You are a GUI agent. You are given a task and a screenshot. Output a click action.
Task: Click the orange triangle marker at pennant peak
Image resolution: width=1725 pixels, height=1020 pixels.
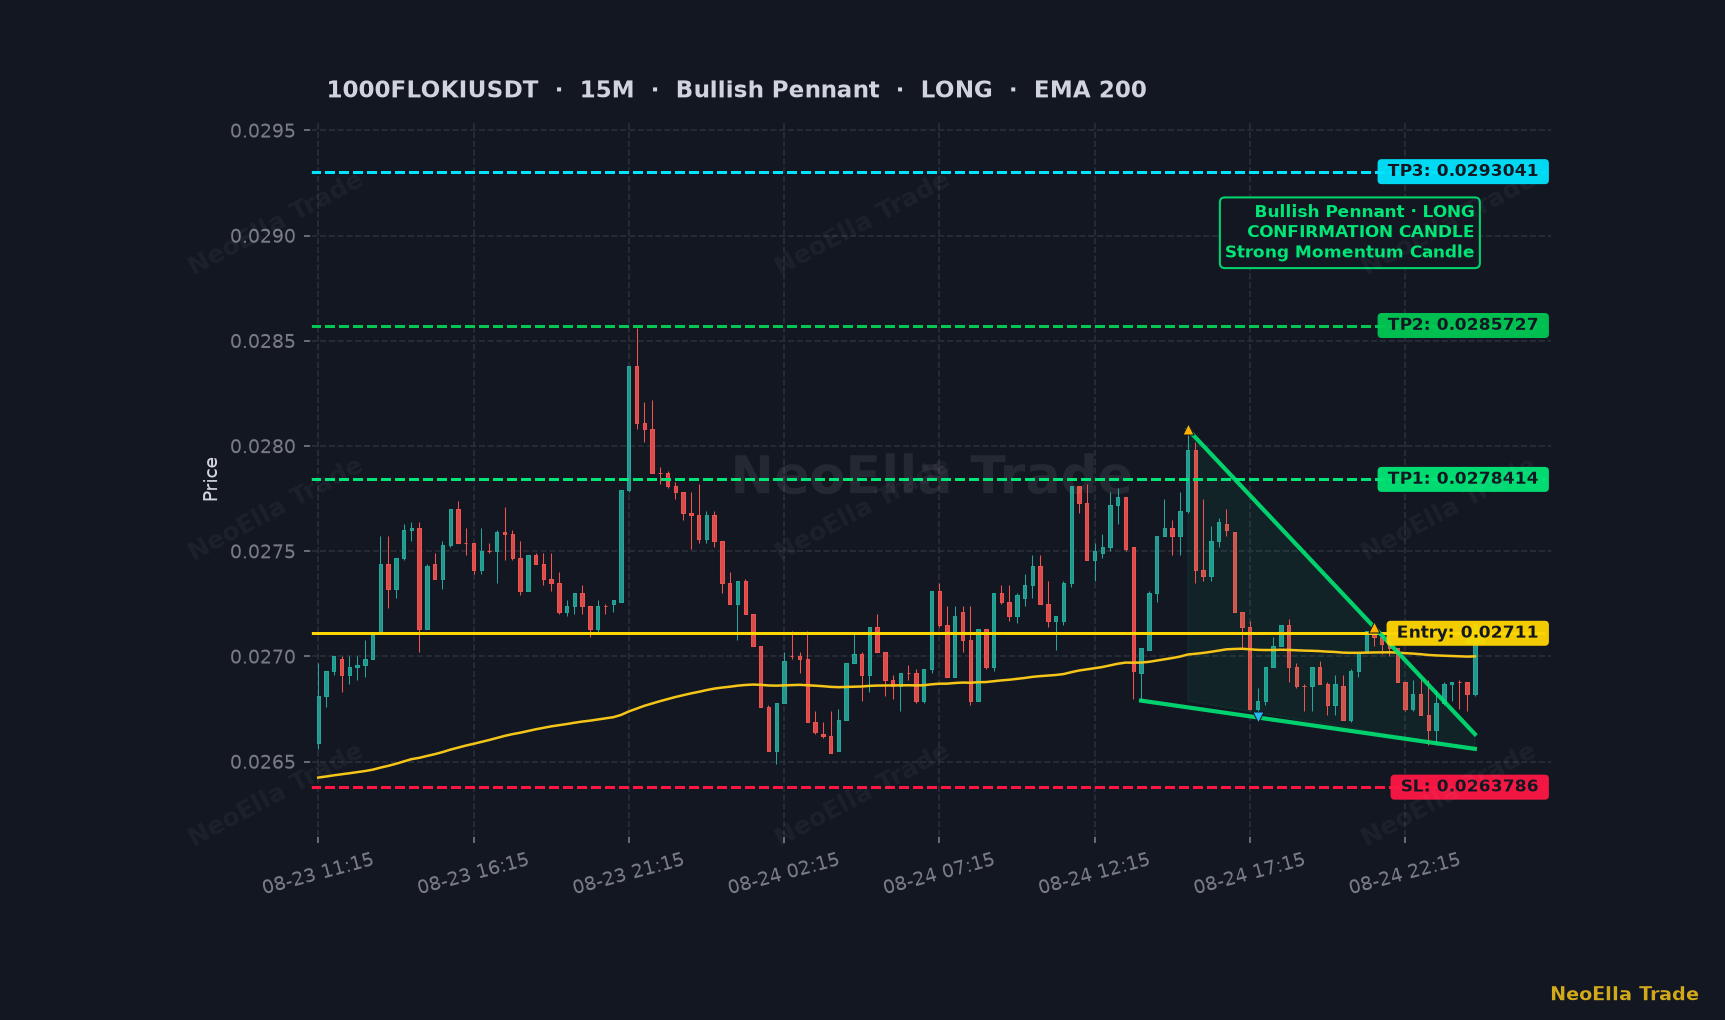pos(1188,430)
